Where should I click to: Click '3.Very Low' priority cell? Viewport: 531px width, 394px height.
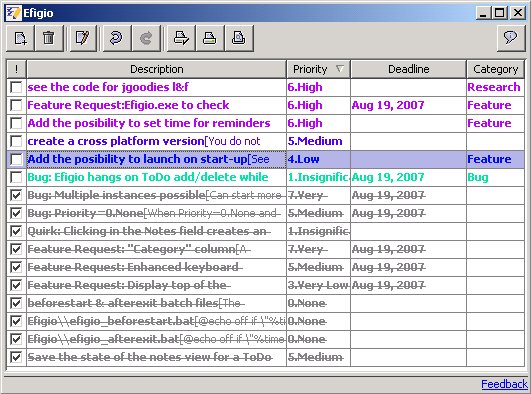(318, 285)
